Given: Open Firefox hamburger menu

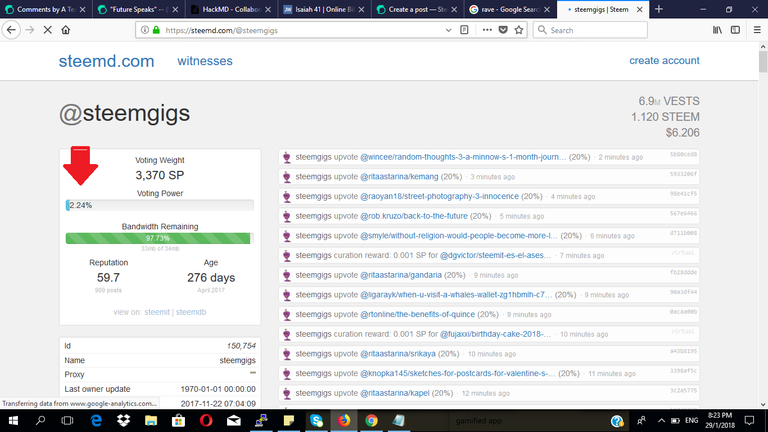Looking at the screenshot, I should [757, 30].
